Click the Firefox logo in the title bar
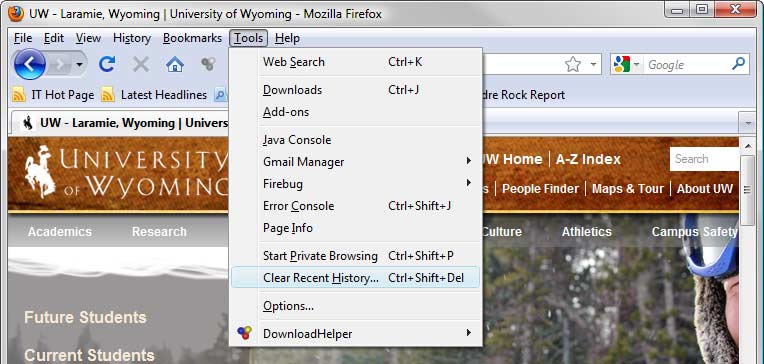 pos(16,13)
